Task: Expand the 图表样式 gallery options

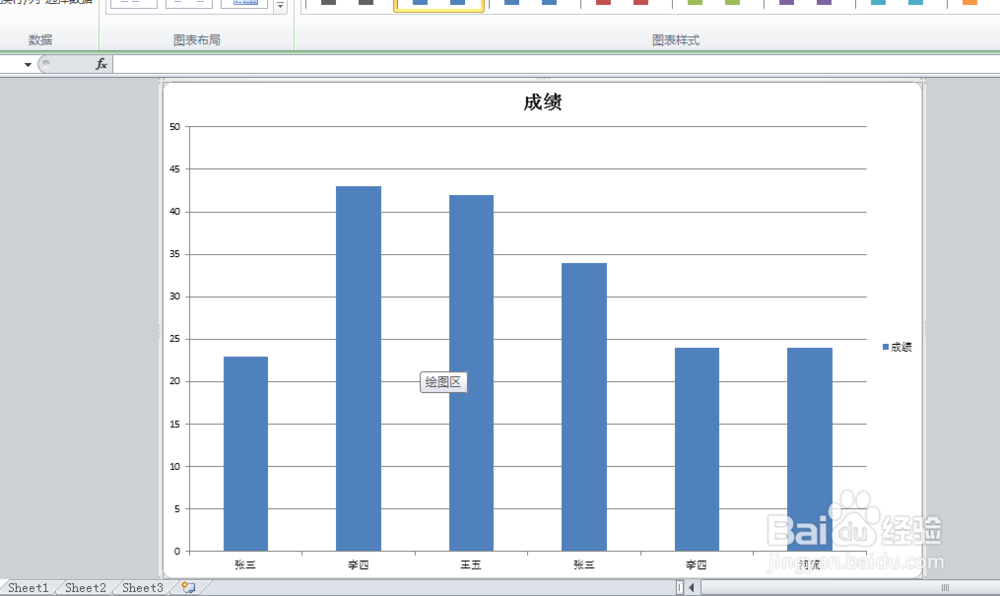Action: coord(993,6)
